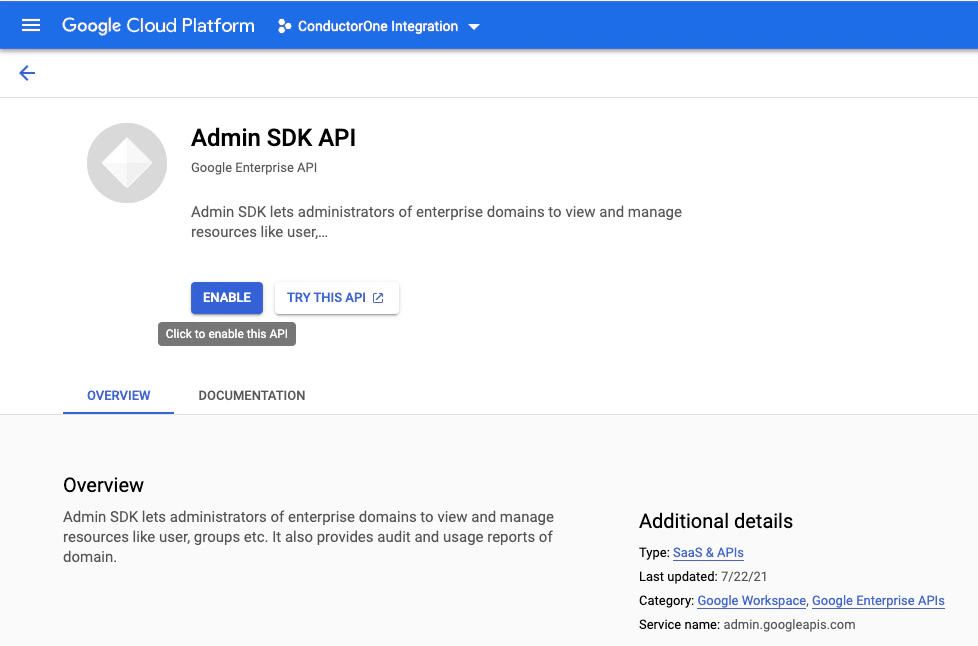The width and height of the screenshot is (978, 646).
Task: Open the Google Workspace category link
Action: [x=751, y=600]
